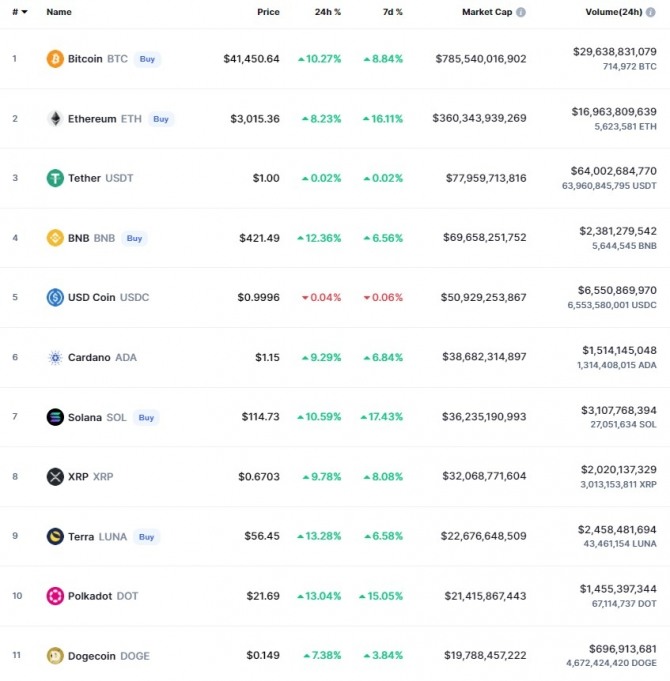Screen dimensions: 670x681
Task: Sort table by 24h % column
Action: (328, 12)
